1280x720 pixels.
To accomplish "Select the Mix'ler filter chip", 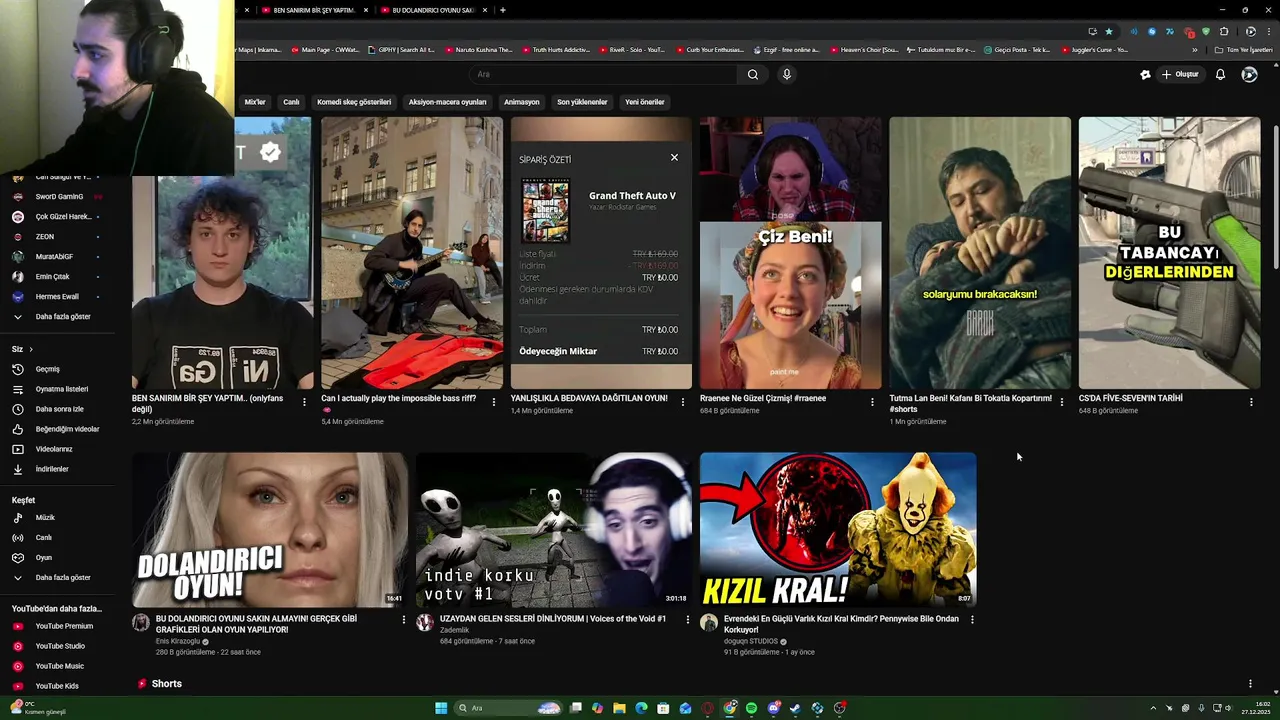I will coord(255,102).
